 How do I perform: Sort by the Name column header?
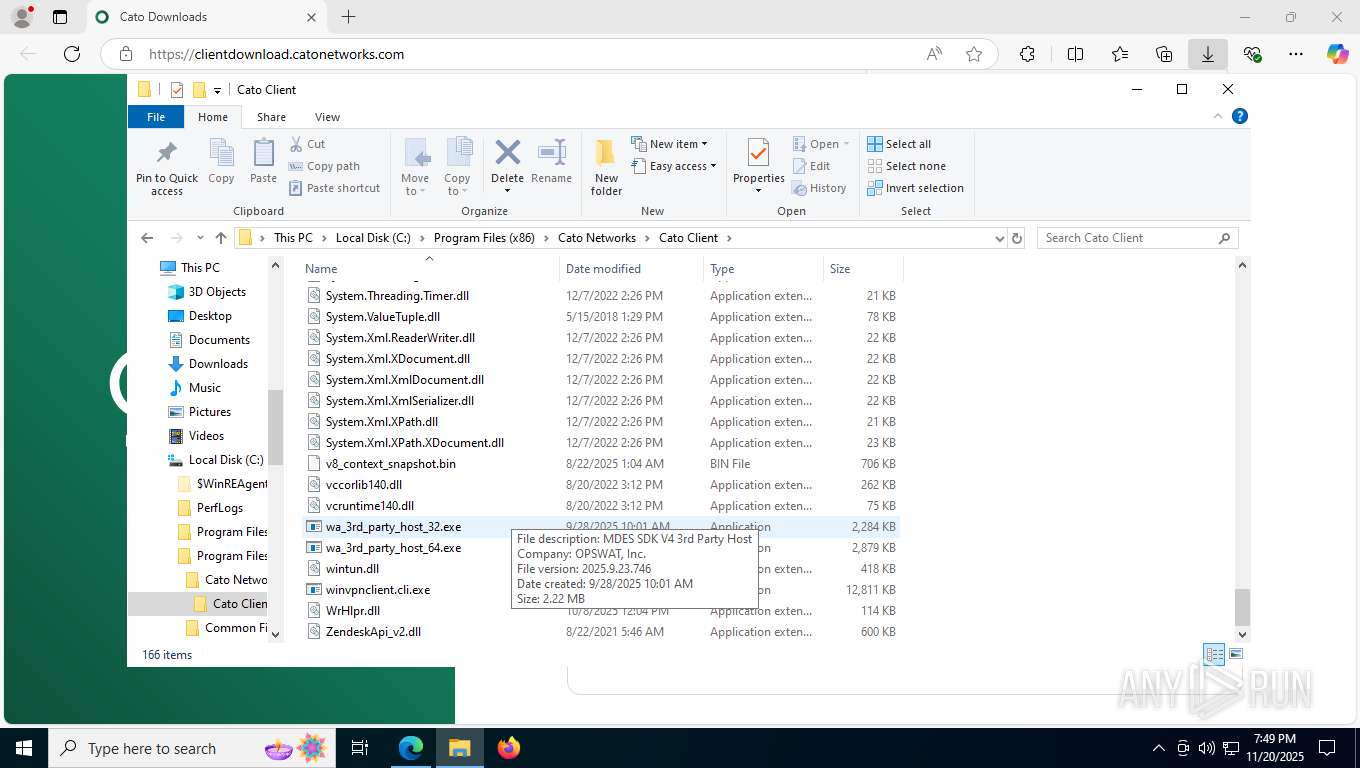(430, 268)
